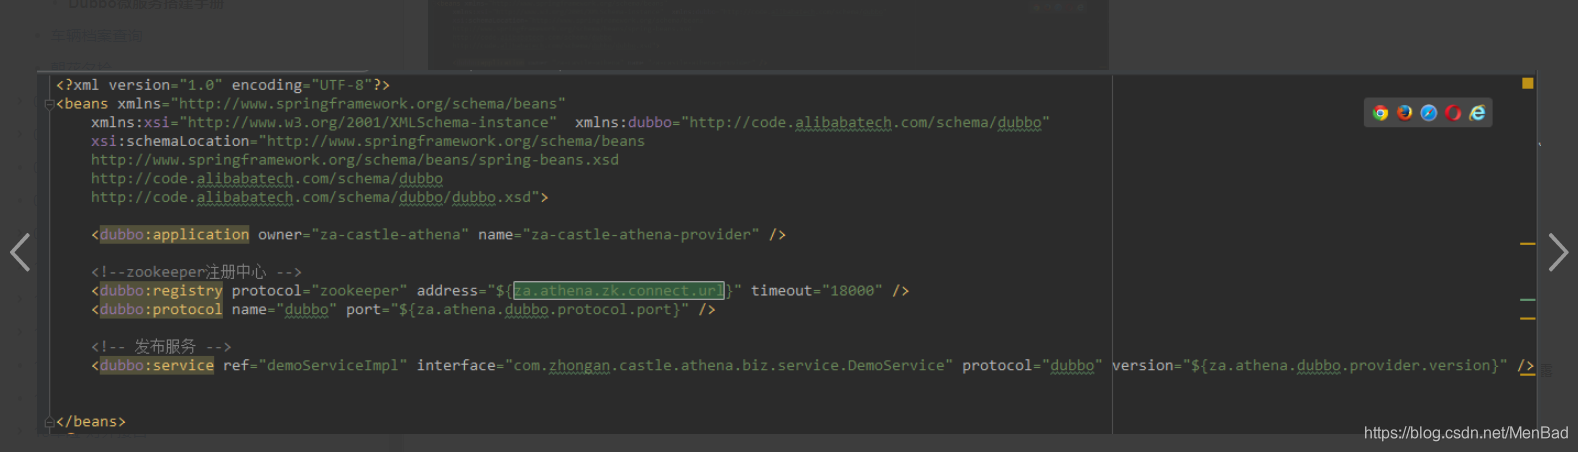
Task: Click the spring-beans.xsd schema URL
Action: pyautogui.click(x=355, y=160)
